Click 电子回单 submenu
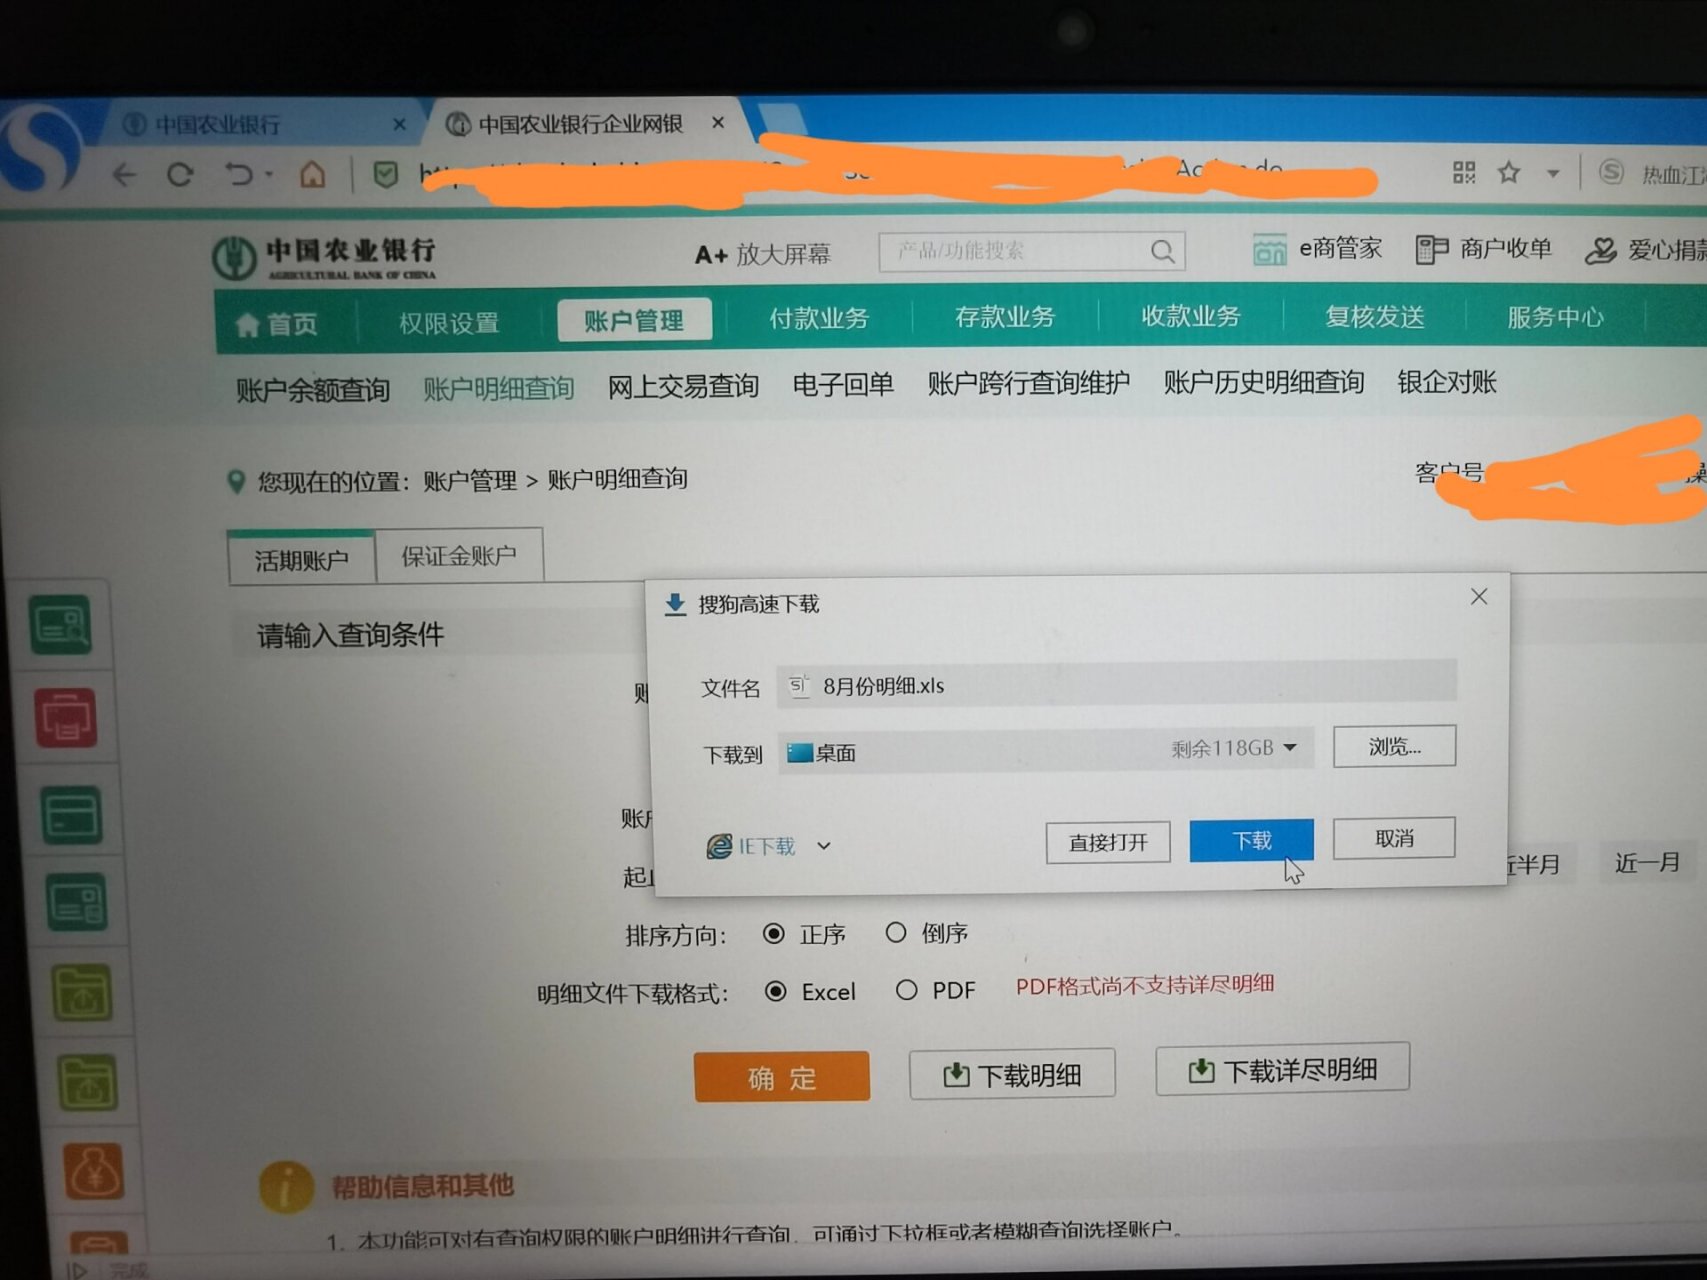 [843, 384]
